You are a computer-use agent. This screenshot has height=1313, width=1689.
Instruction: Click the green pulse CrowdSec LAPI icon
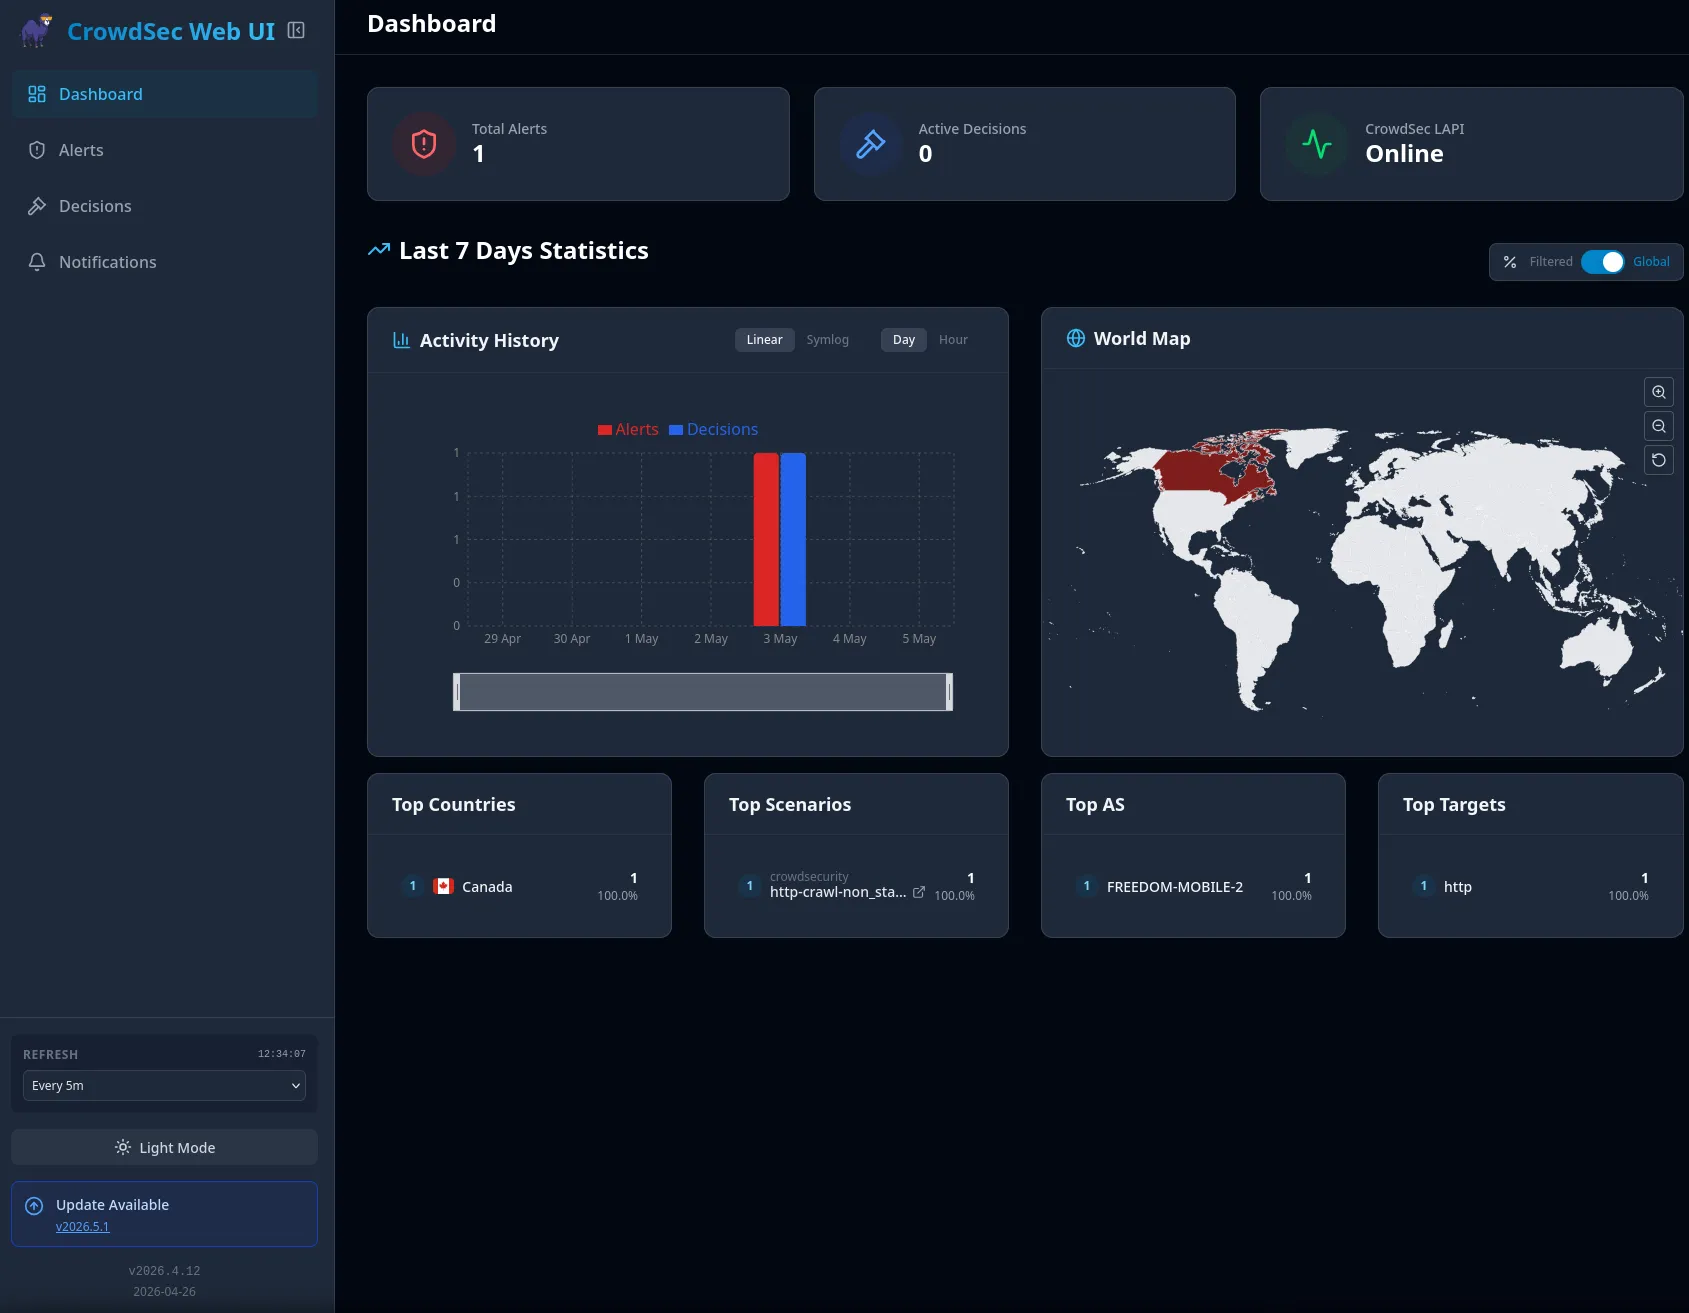[1317, 144]
